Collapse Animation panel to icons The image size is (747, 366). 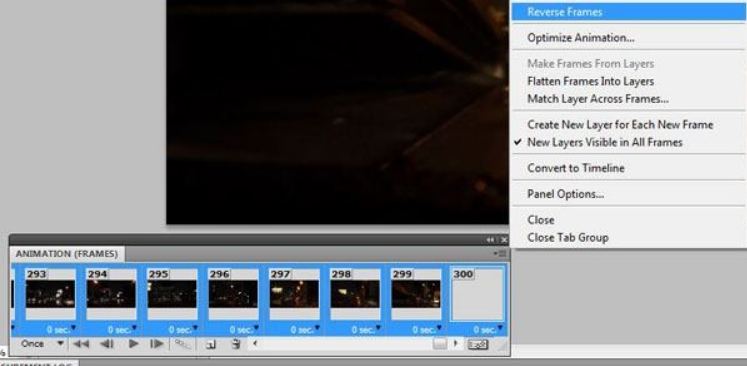pyautogui.click(x=490, y=240)
